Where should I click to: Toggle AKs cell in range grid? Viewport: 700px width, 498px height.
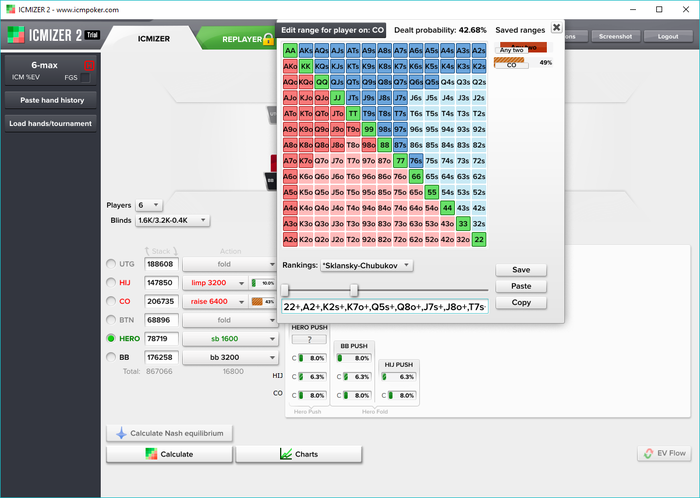pos(306,50)
